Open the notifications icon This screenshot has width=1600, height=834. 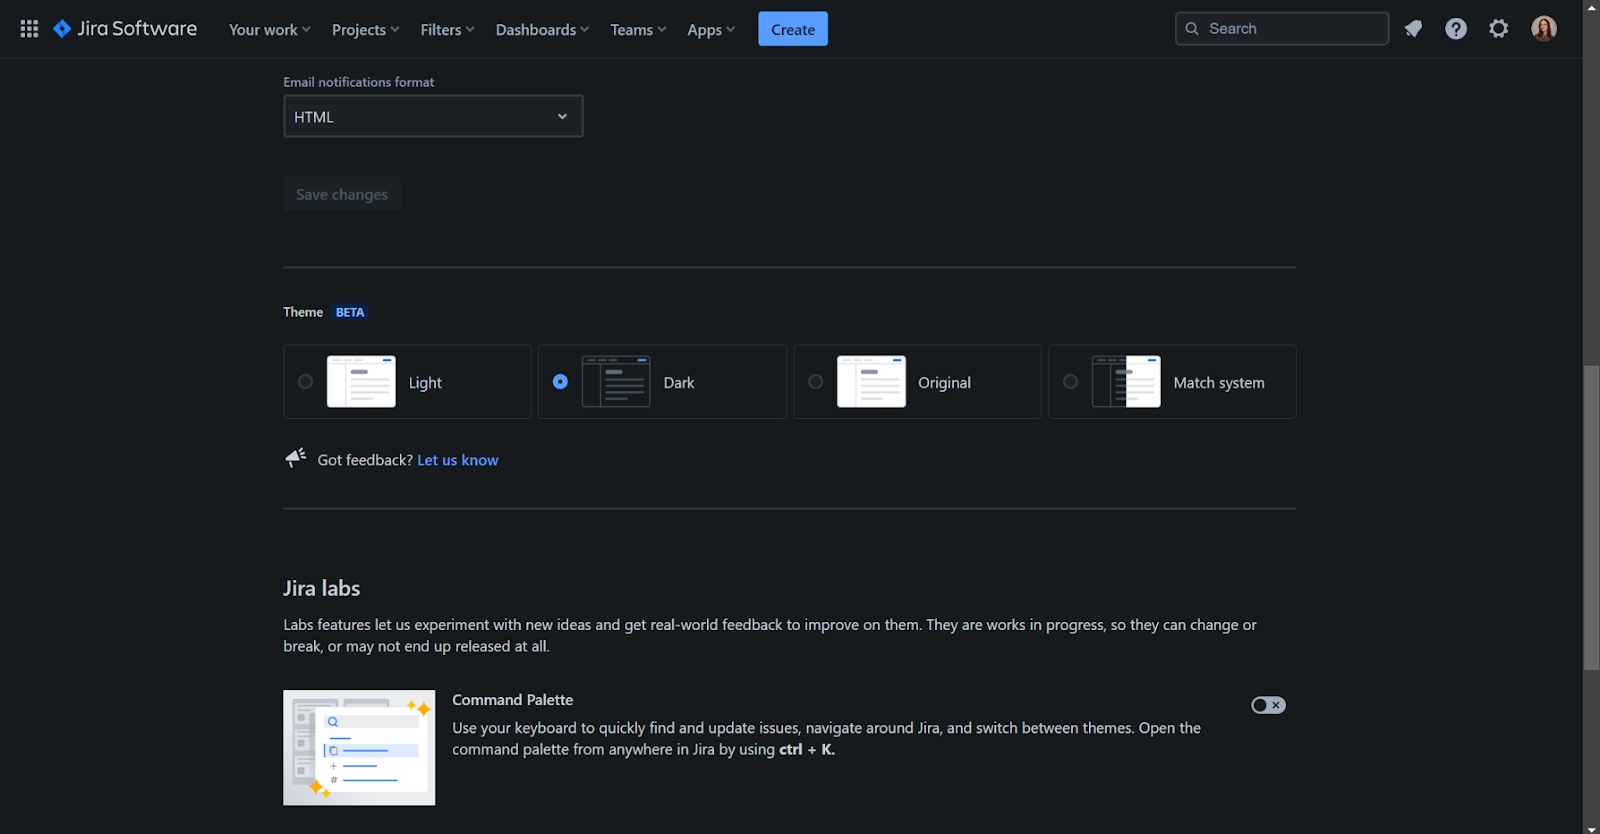(x=1413, y=29)
